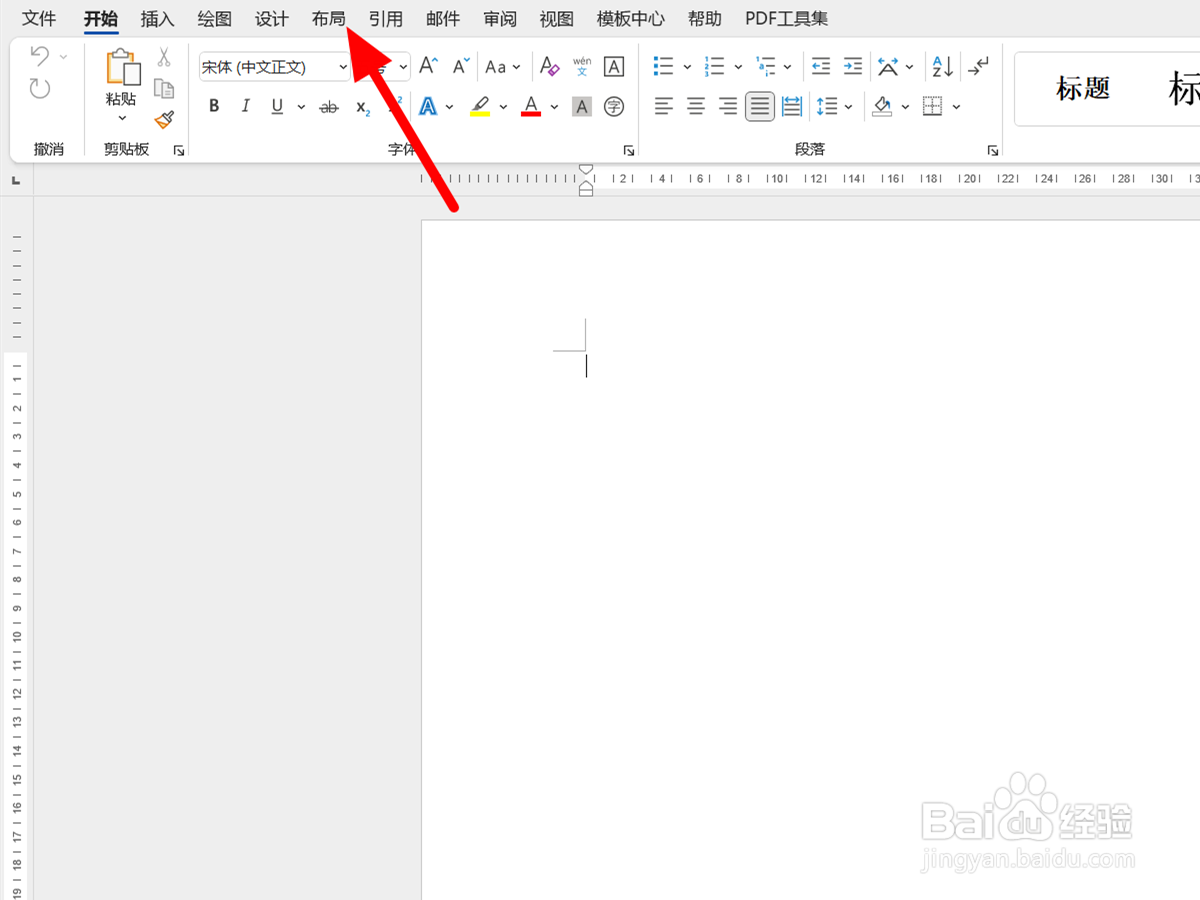Click the A-Z sort icon
The image size is (1200, 900).
pos(943,67)
